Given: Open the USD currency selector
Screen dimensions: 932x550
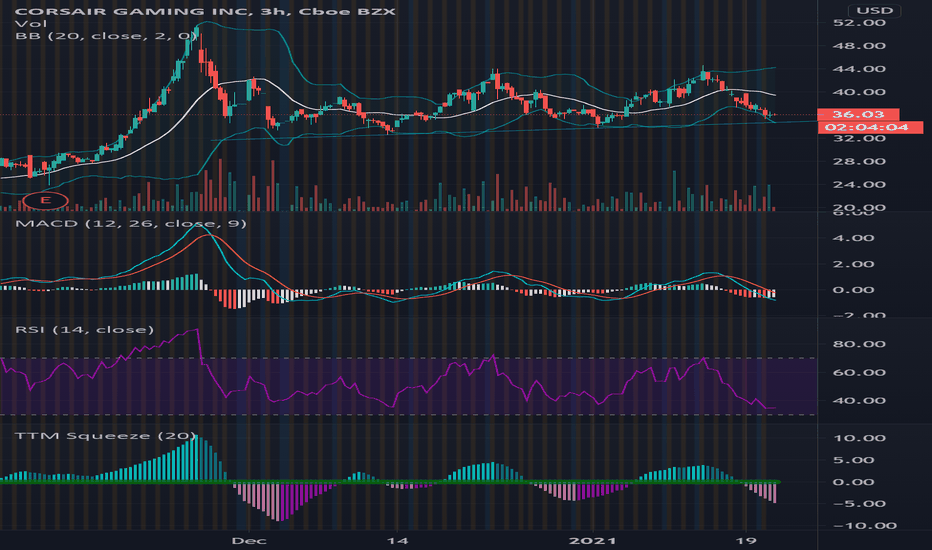Looking at the screenshot, I should tap(874, 11).
